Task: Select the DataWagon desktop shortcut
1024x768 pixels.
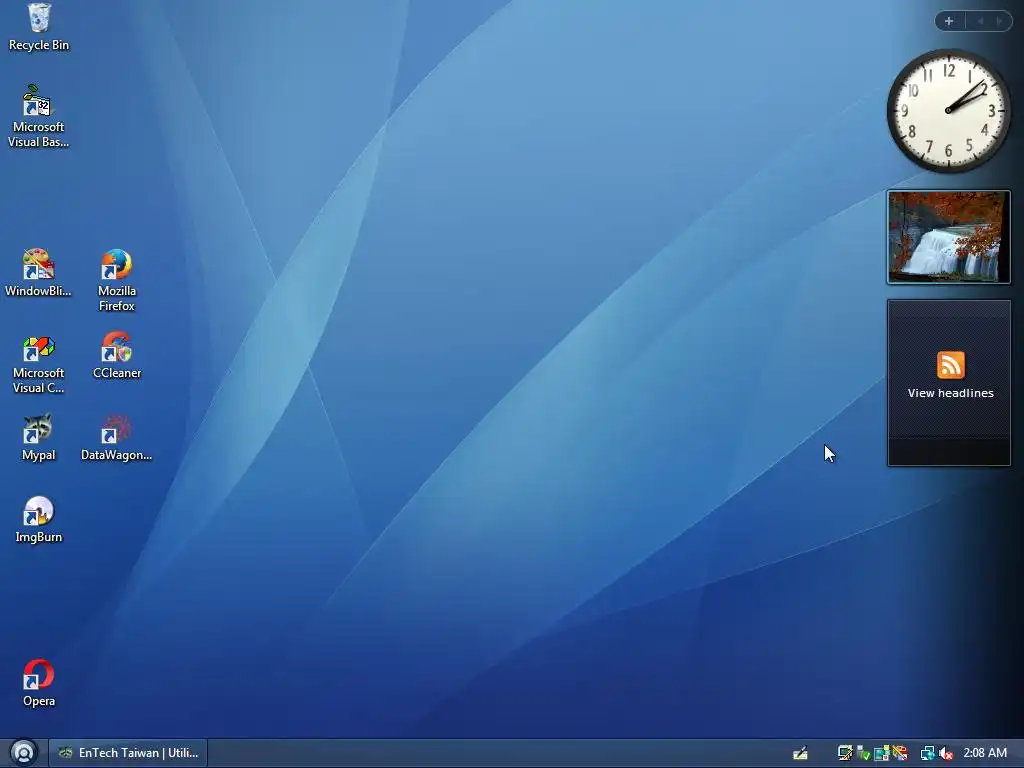Action: click(x=116, y=438)
